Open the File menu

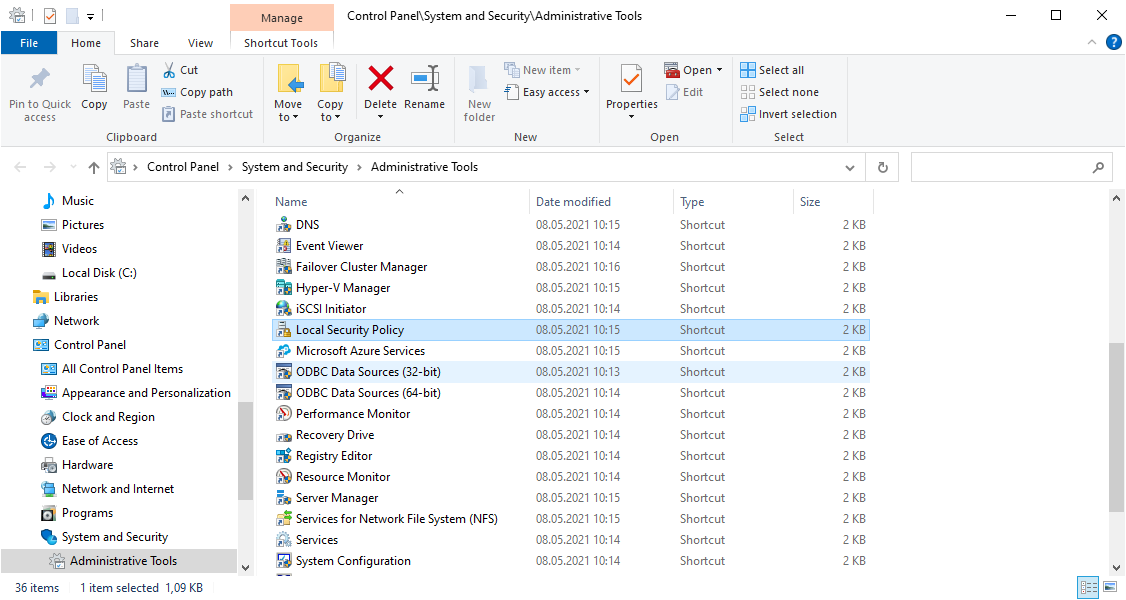(x=29, y=43)
